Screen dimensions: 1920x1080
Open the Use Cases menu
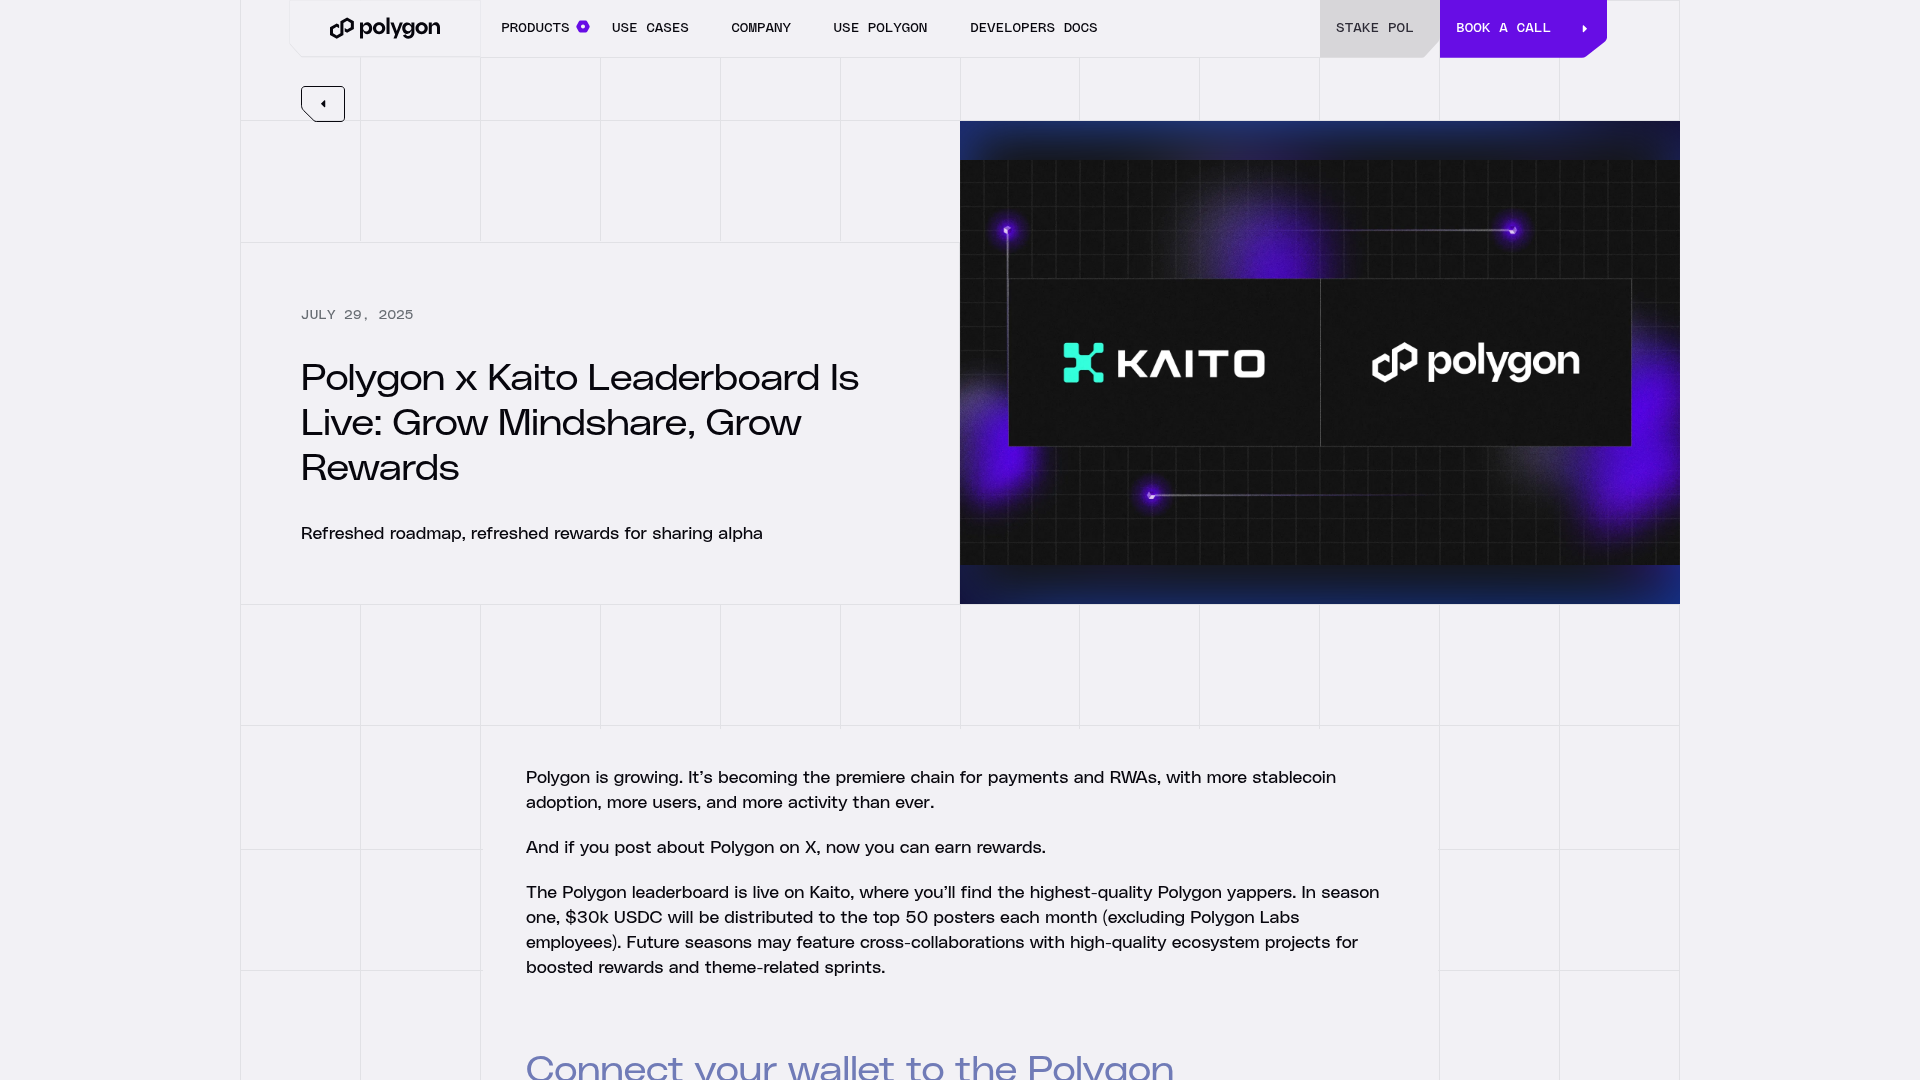click(650, 28)
